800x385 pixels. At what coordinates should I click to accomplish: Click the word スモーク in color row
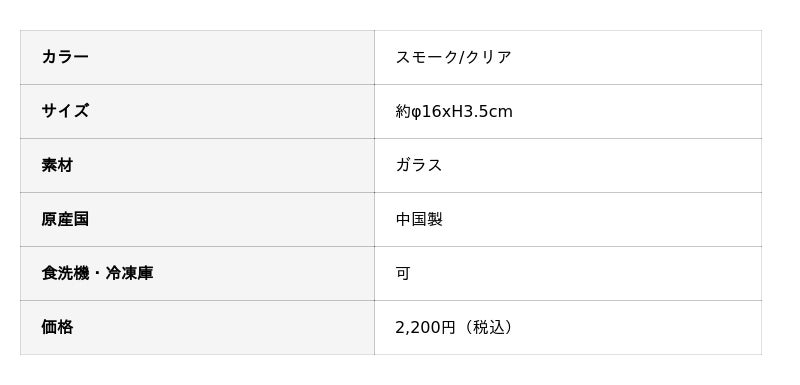click(x=427, y=57)
